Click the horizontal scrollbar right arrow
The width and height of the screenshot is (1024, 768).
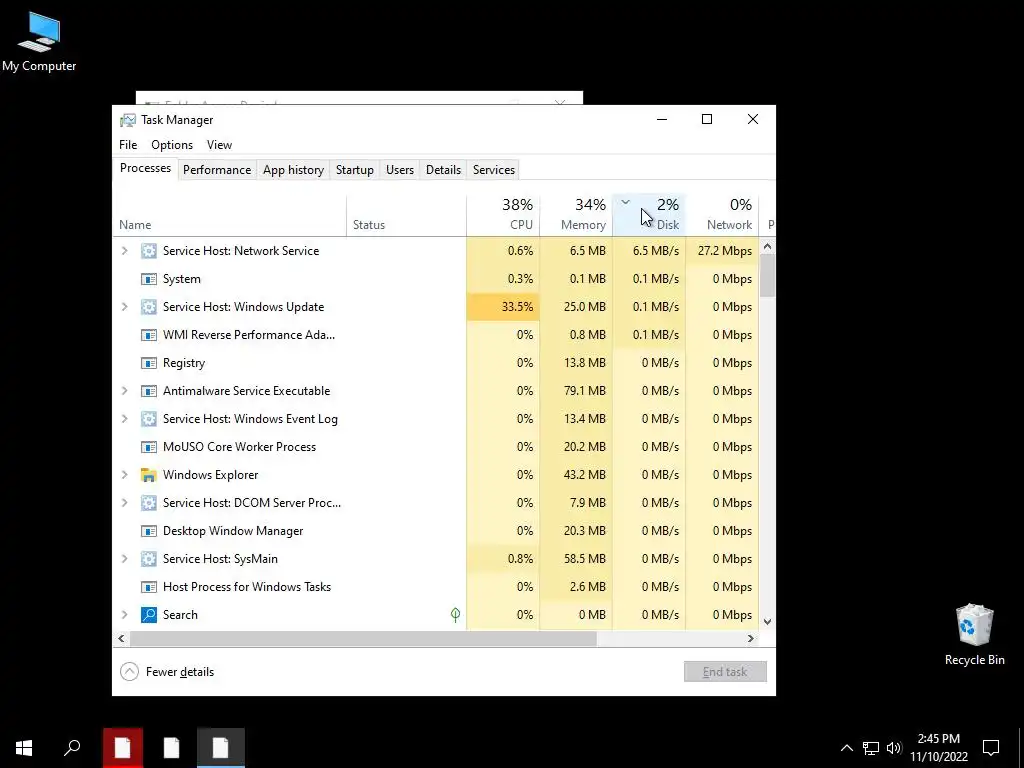point(751,639)
